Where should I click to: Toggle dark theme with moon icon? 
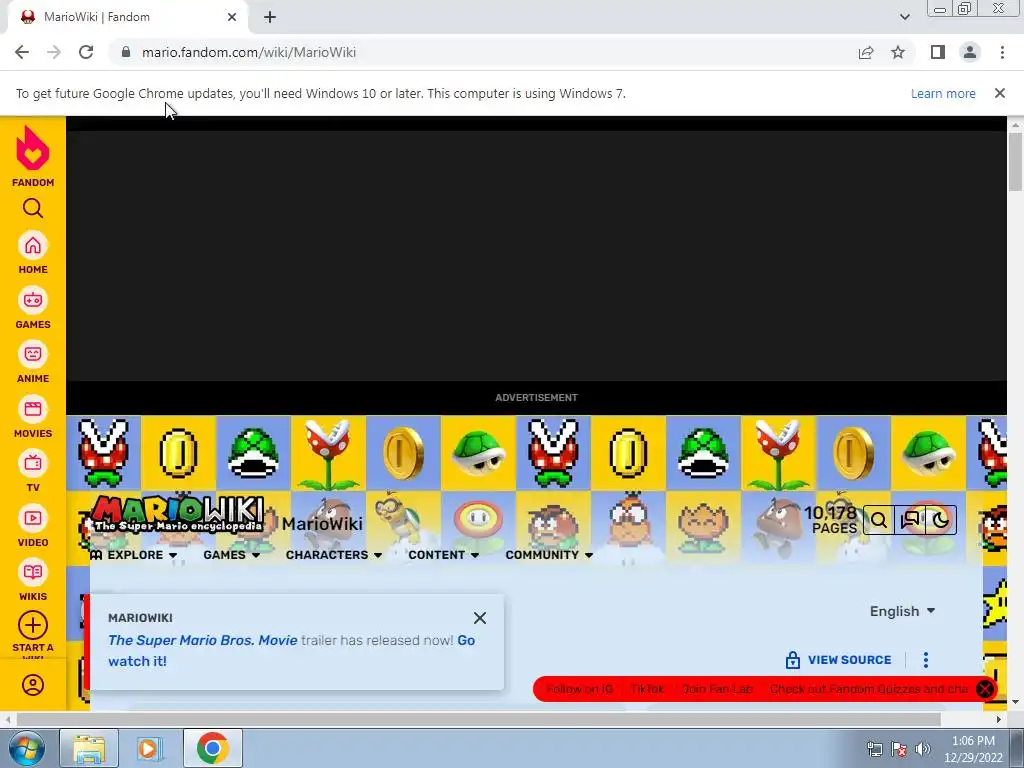940,520
